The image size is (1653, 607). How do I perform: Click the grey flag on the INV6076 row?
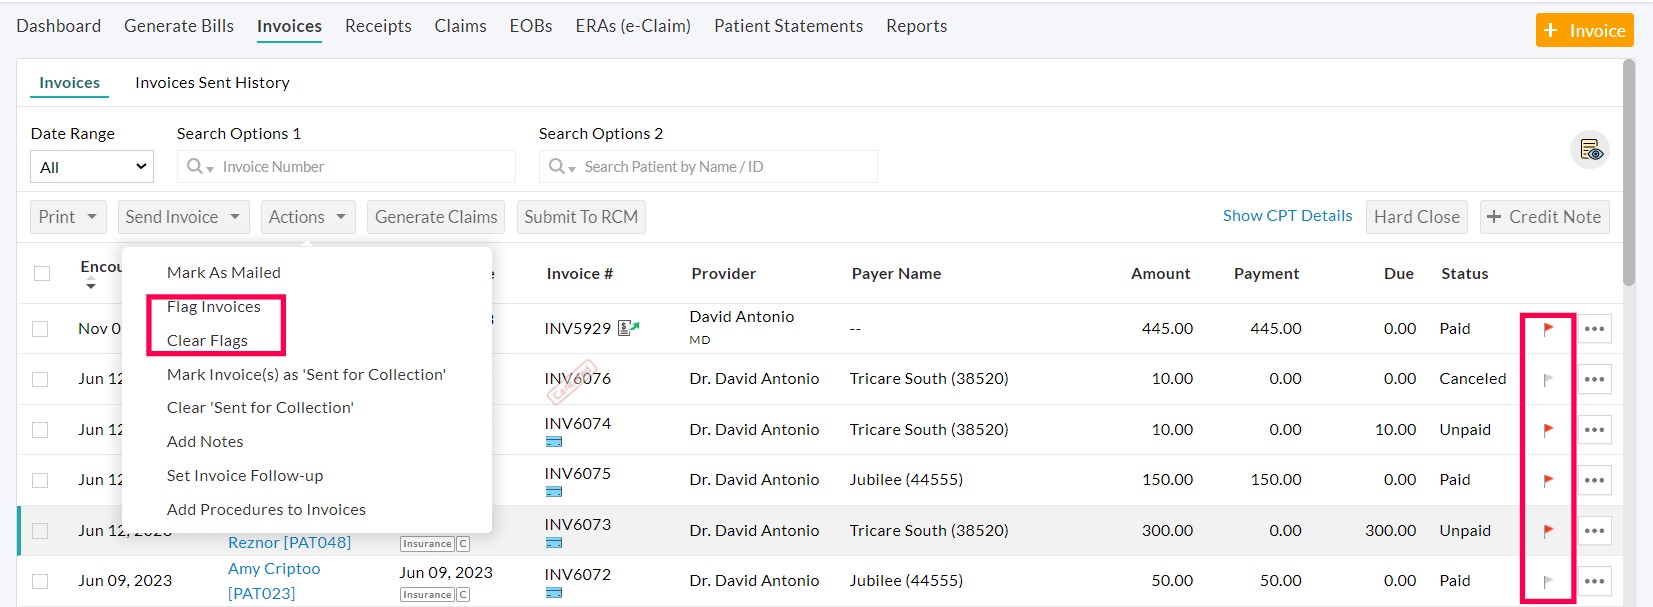(1548, 379)
